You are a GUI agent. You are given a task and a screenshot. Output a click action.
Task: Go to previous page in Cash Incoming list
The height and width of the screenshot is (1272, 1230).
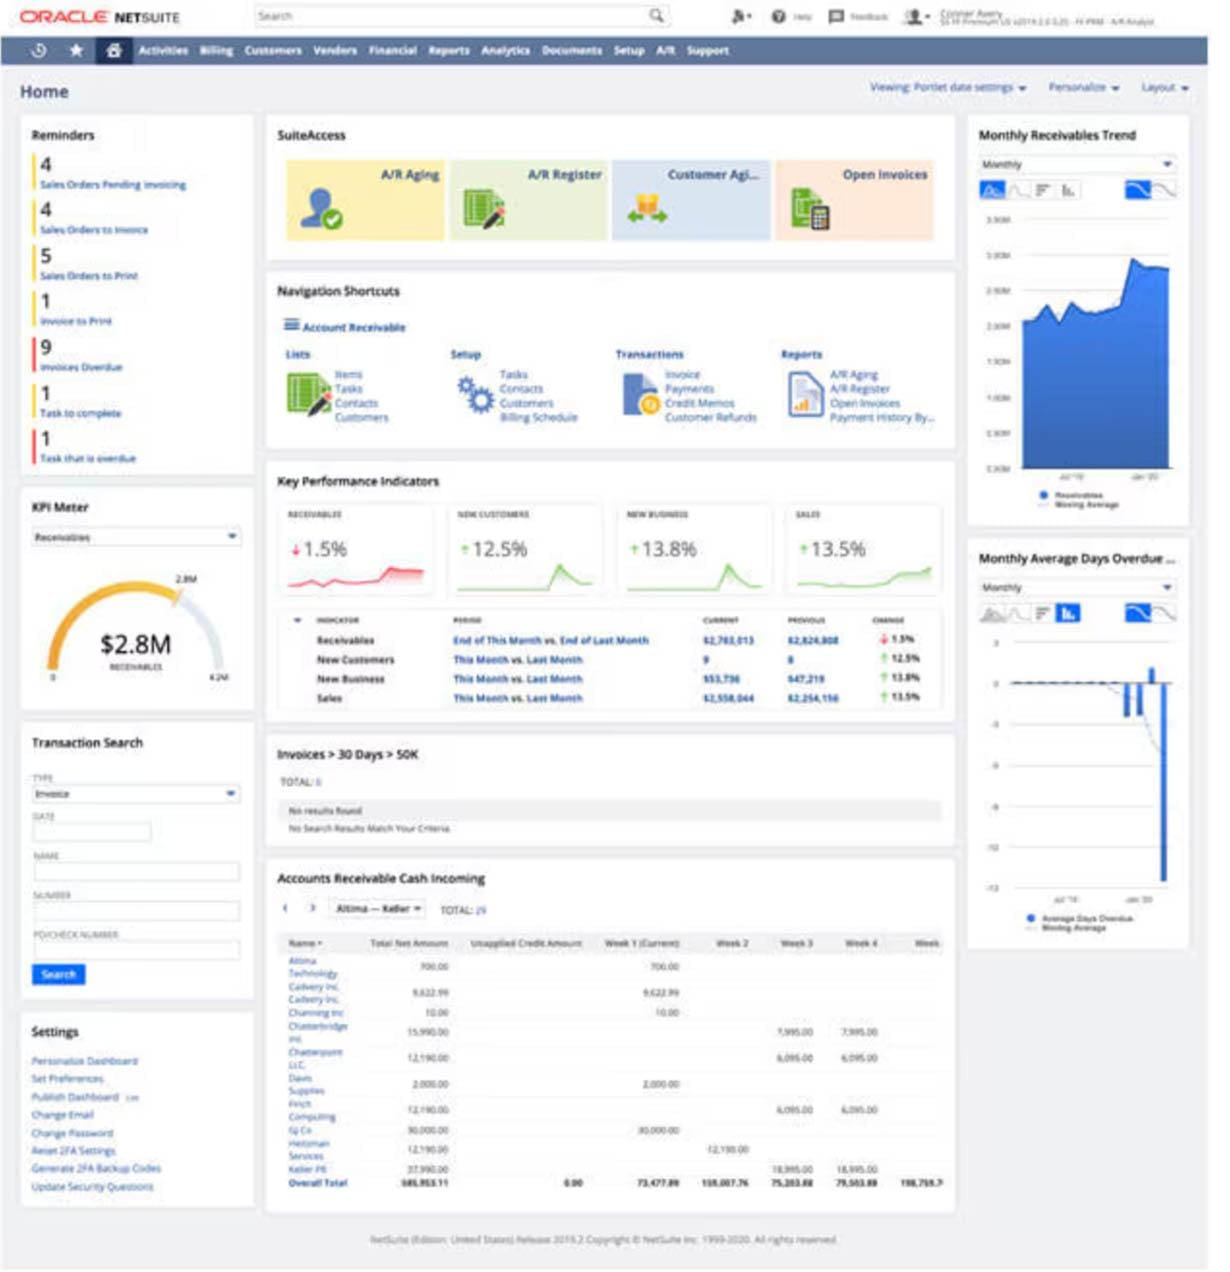click(286, 909)
